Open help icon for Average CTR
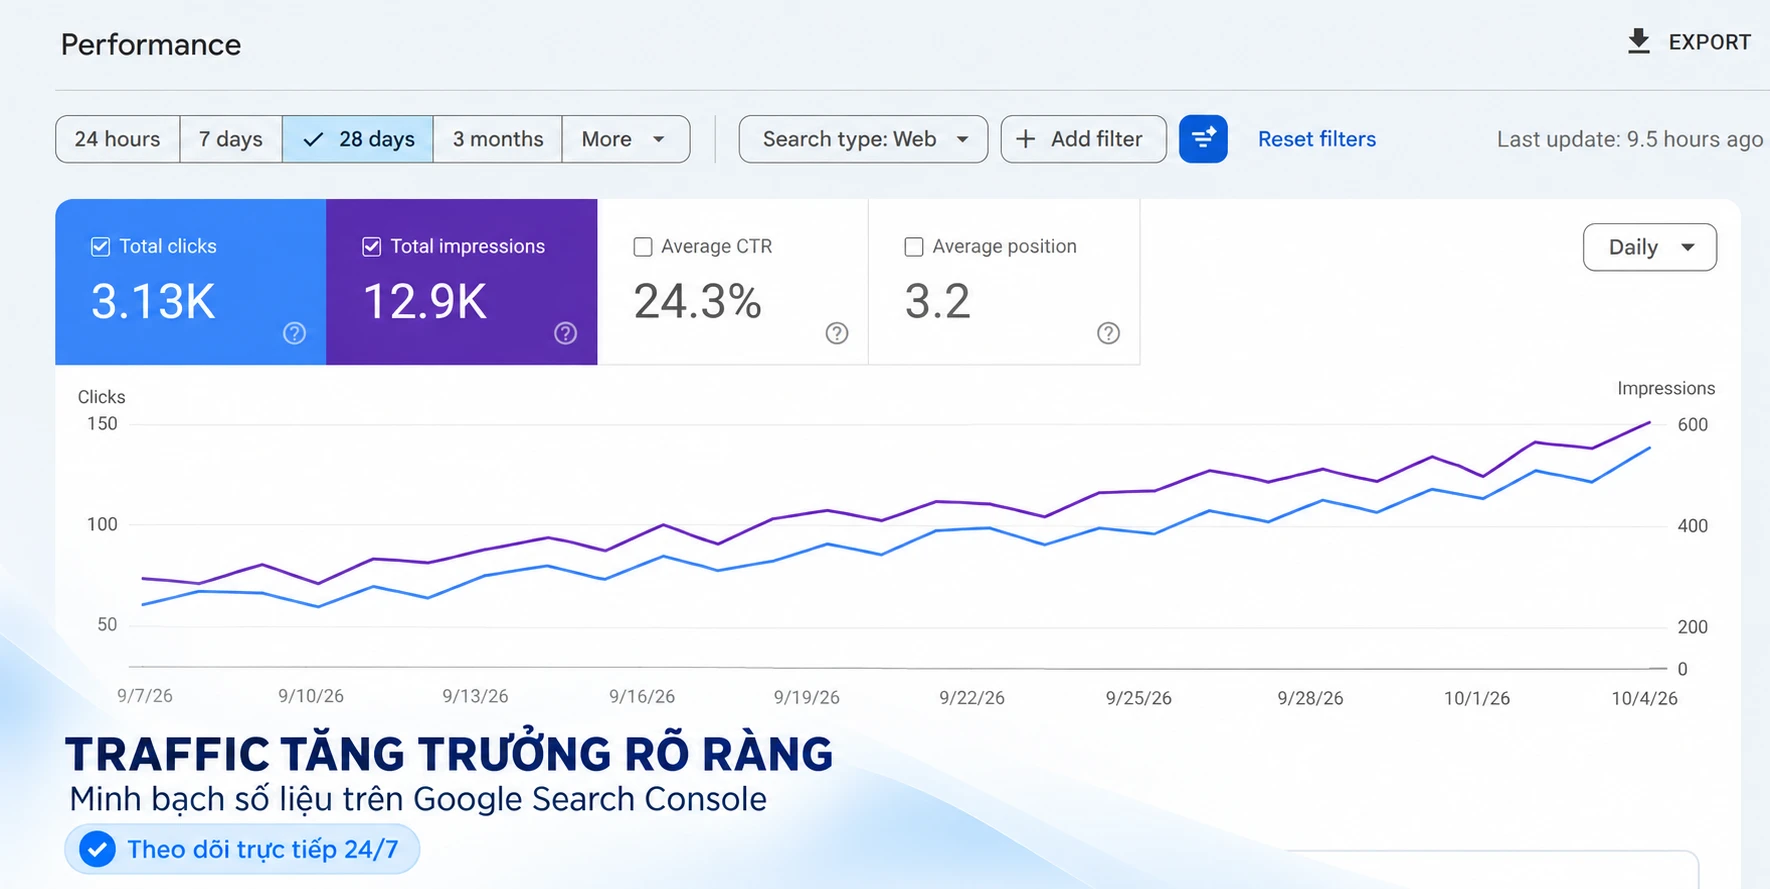Screen dimensions: 1770x889 click(837, 333)
